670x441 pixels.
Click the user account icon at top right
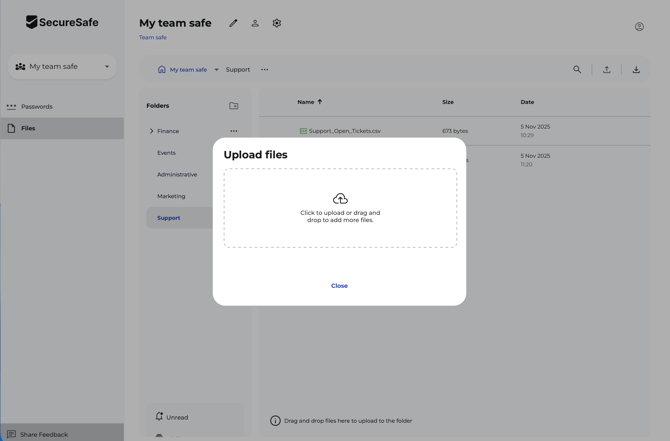click(639, 27)
